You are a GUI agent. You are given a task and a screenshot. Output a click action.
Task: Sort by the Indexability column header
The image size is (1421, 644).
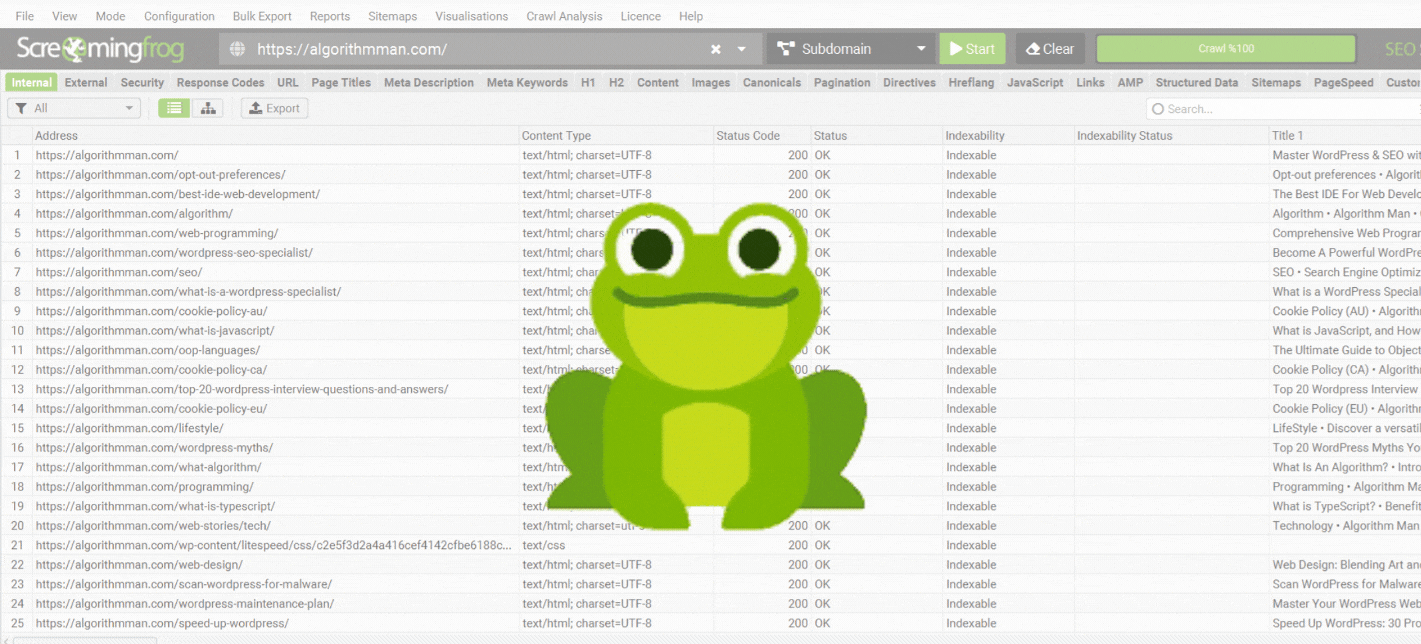click(1008, 136)
